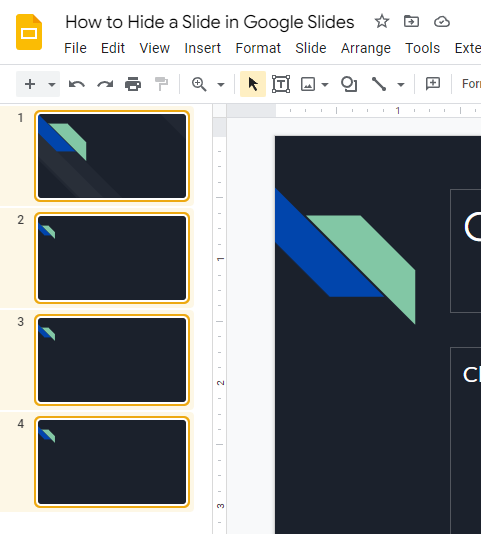Select slide 4 thumbnail in filmstrip
481x534 pixels.
[x=112, y=462]
